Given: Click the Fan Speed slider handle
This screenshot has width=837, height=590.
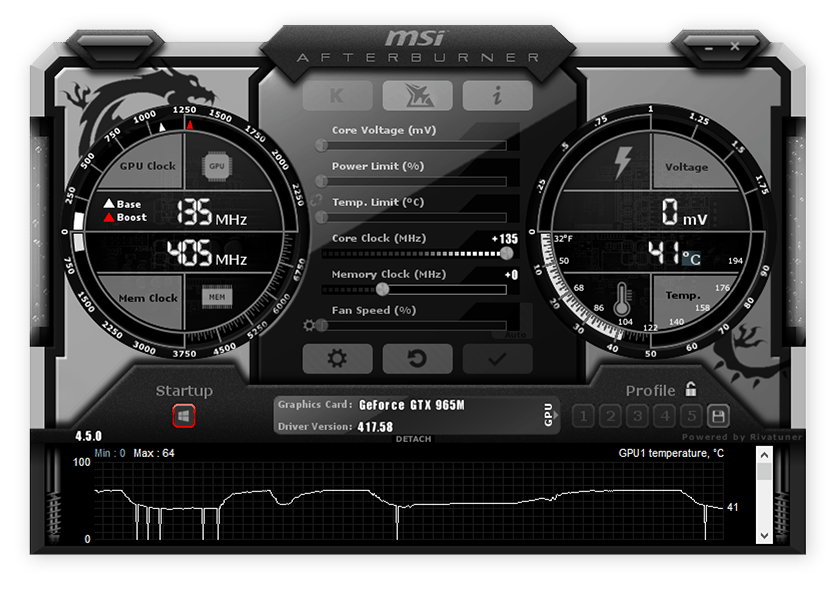Looking at the screenshot, I should 321,325.
